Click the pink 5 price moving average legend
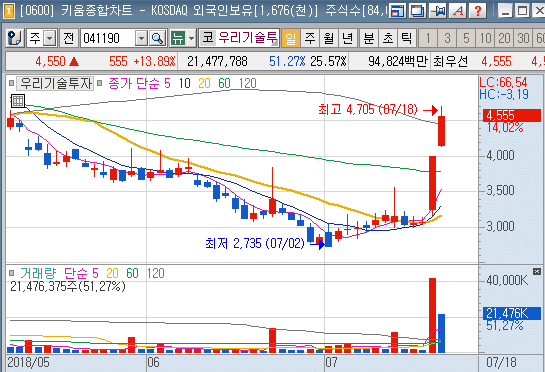This screenshot has width=545, height=372. tap(168, 83)
